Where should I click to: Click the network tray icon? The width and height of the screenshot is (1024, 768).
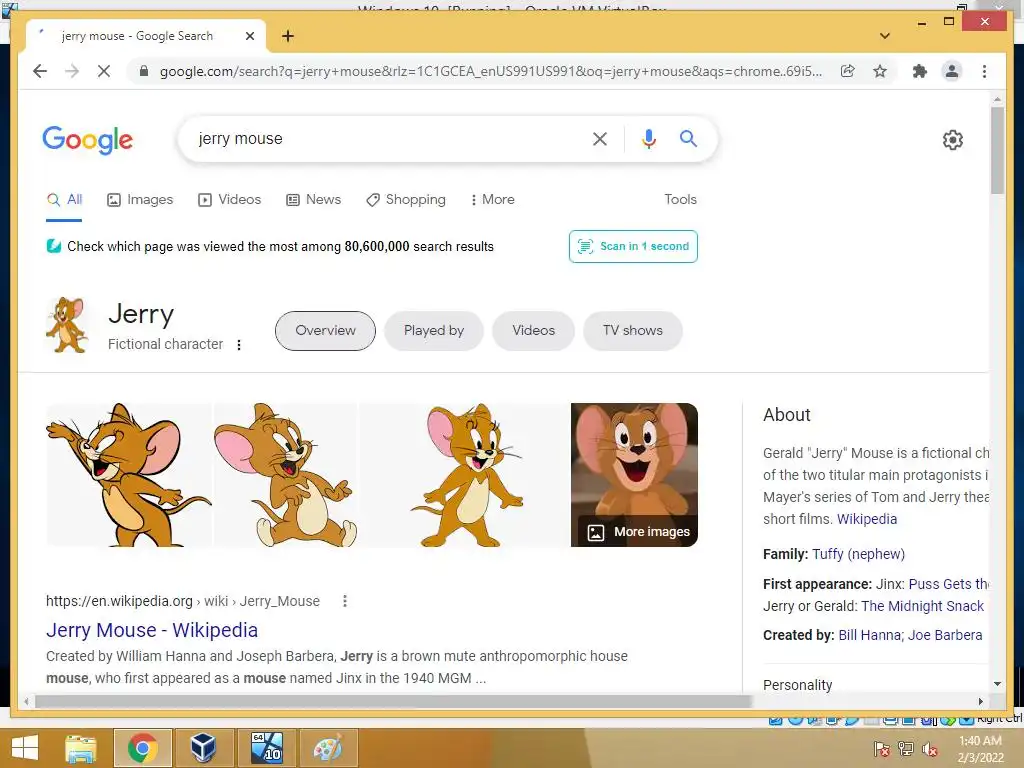tap(906, 749)
